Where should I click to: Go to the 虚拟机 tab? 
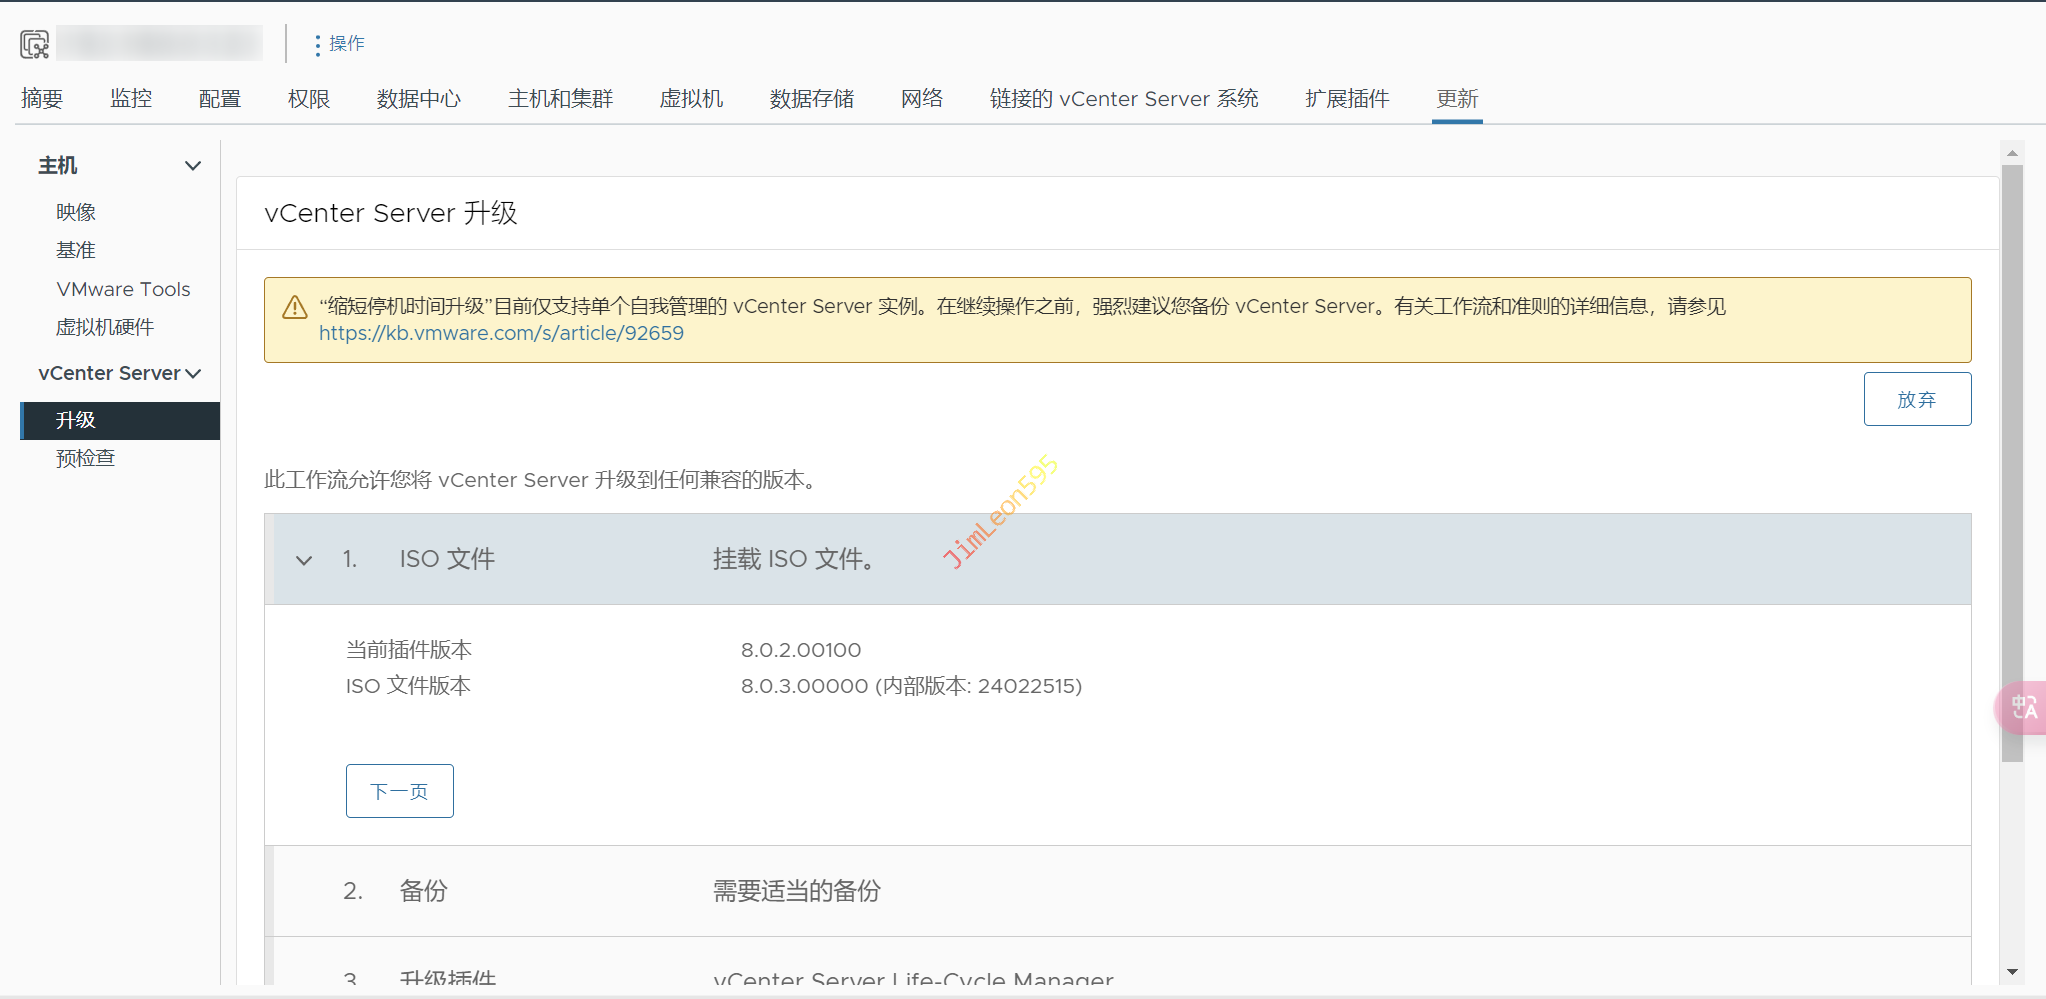pos(691,99)
